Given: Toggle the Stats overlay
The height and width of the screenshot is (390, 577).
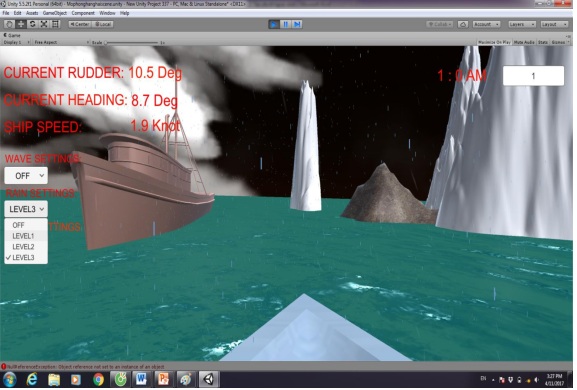Looking at the screenshot, I should 543,42.
